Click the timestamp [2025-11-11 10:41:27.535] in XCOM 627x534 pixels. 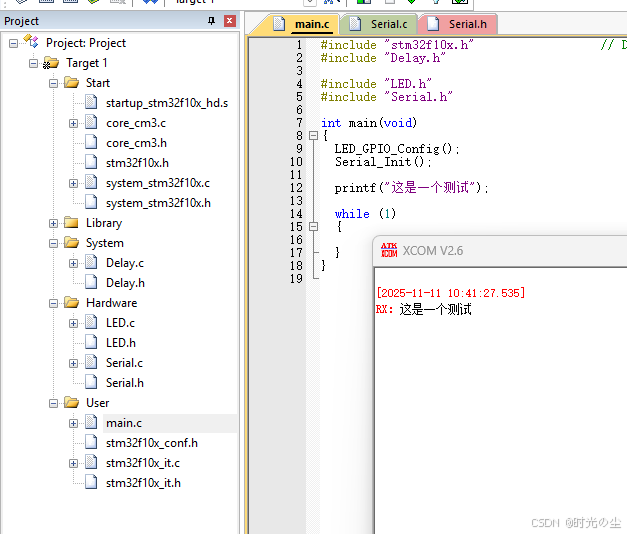click(450, 293)
